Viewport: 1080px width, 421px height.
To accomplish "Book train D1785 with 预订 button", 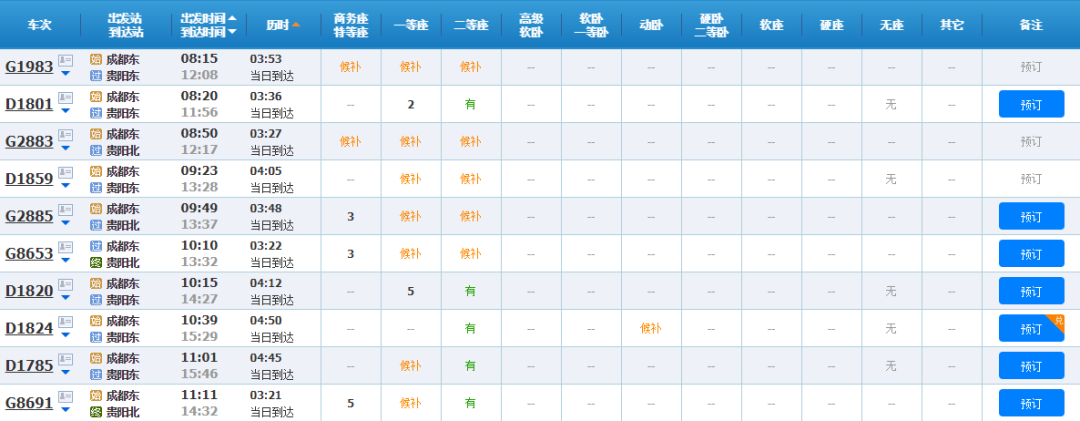I will pos(1031,366).
